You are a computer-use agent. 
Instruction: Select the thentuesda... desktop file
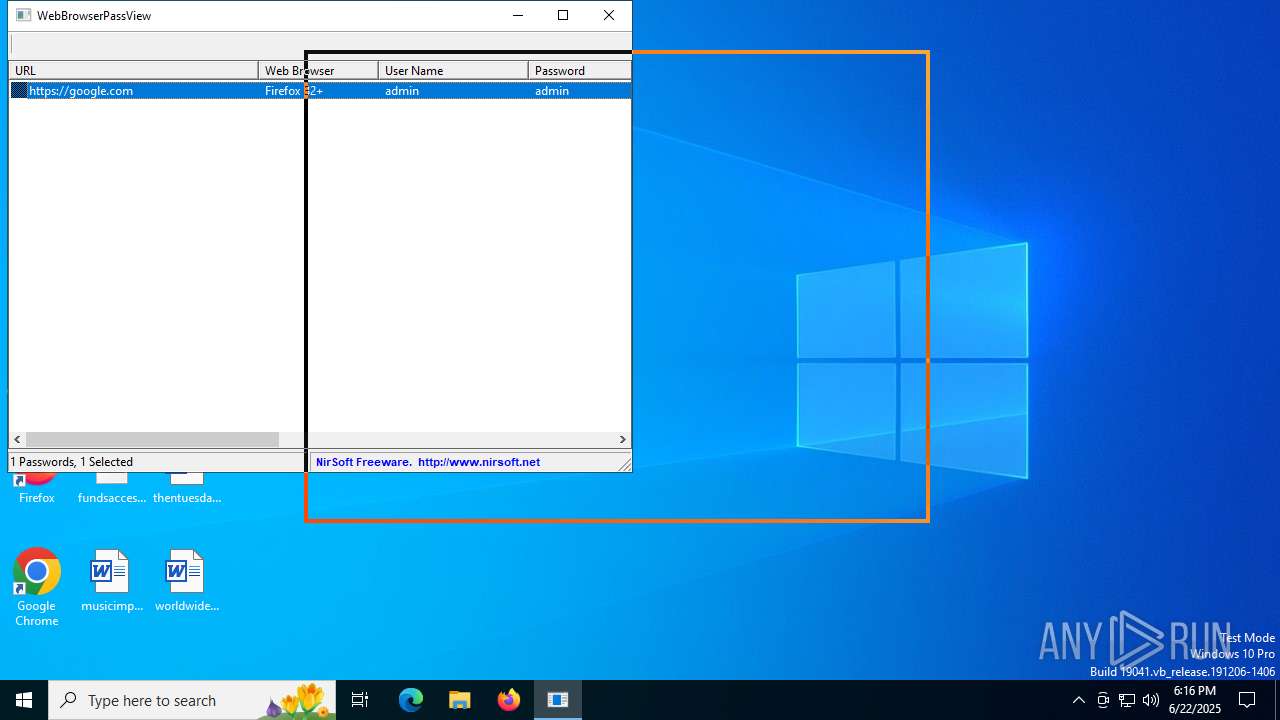(187, 490)
